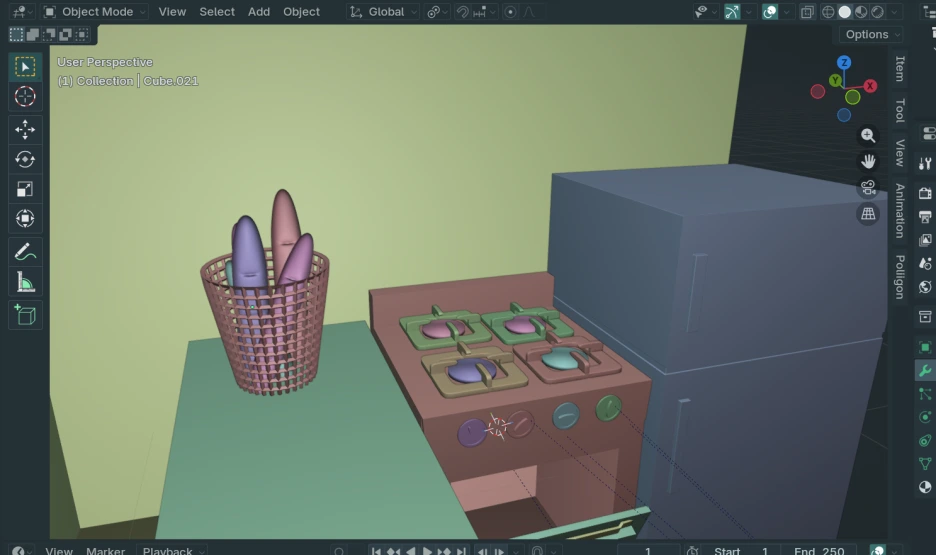
Task: Open the Scene properties tab
Action: (x=925, y=264)
